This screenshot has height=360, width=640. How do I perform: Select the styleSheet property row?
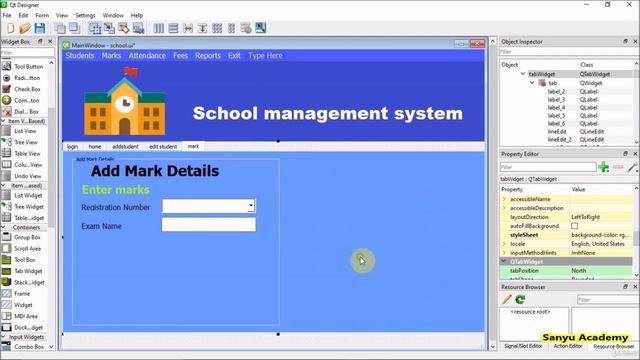(566, 235)
